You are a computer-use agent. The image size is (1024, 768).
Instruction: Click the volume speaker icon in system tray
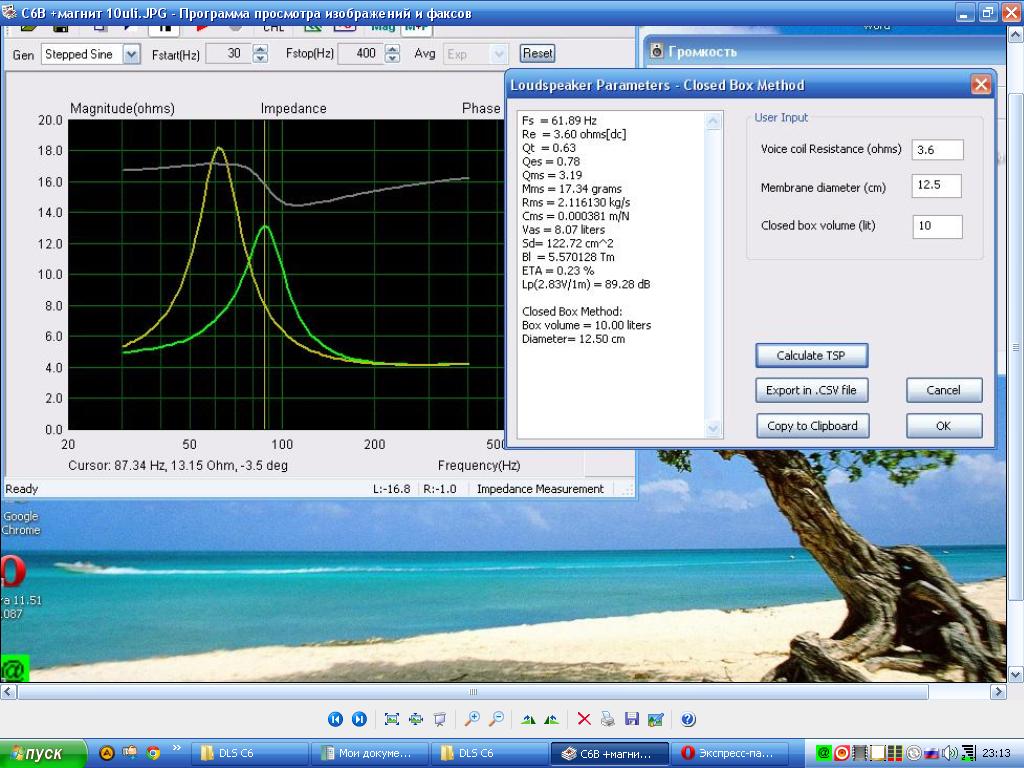(952, 753)
